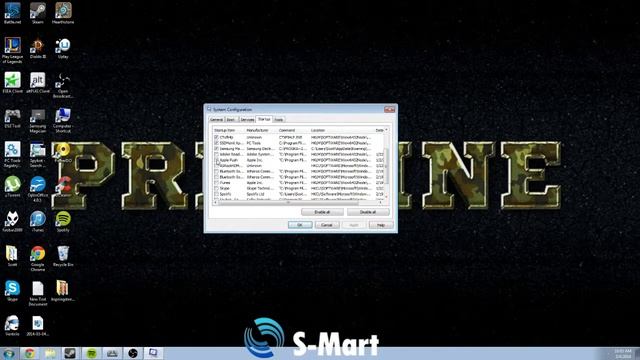
Task: Sort by the Manufacturer column header
Action: (x=261, y=130)
